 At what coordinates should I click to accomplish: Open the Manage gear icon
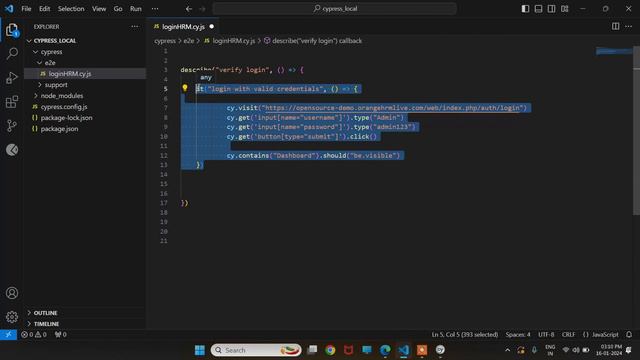coord(12,317)
